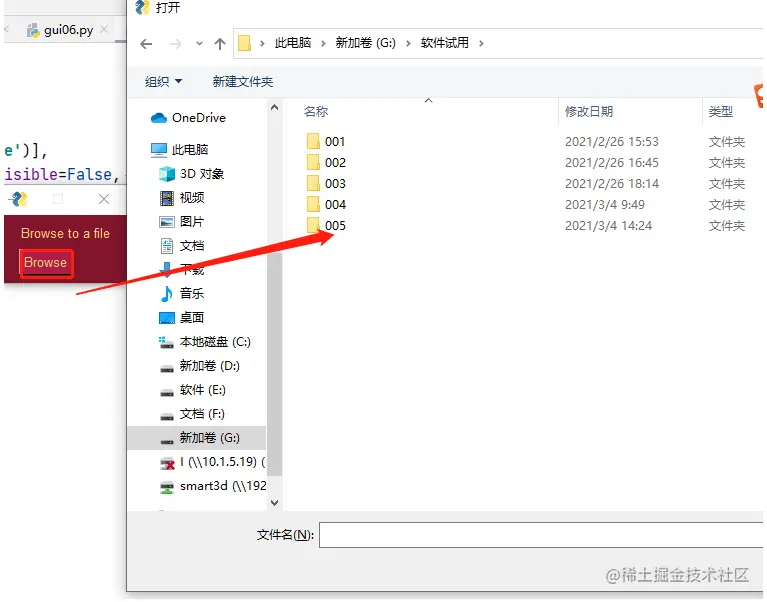Image resolution: width=767 pixels, height=602 pixels.
Task: Click the 视频 film icon
Action: pyautogui.click(x=167, y=198)
